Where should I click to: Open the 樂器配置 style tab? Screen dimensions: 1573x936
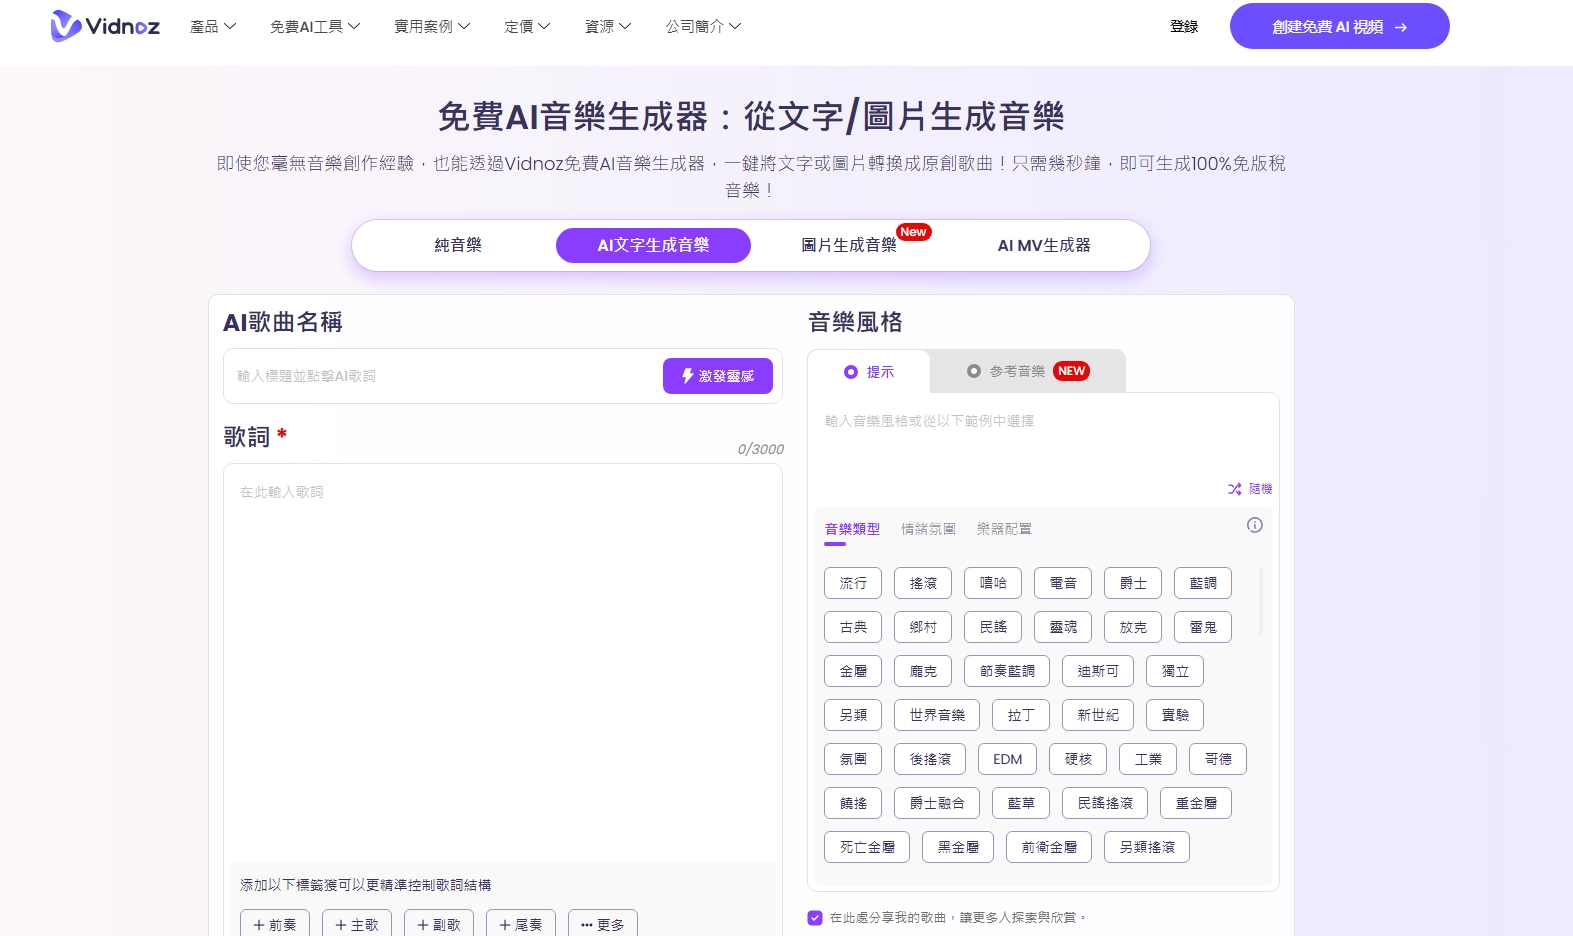tap(1004, 529)
